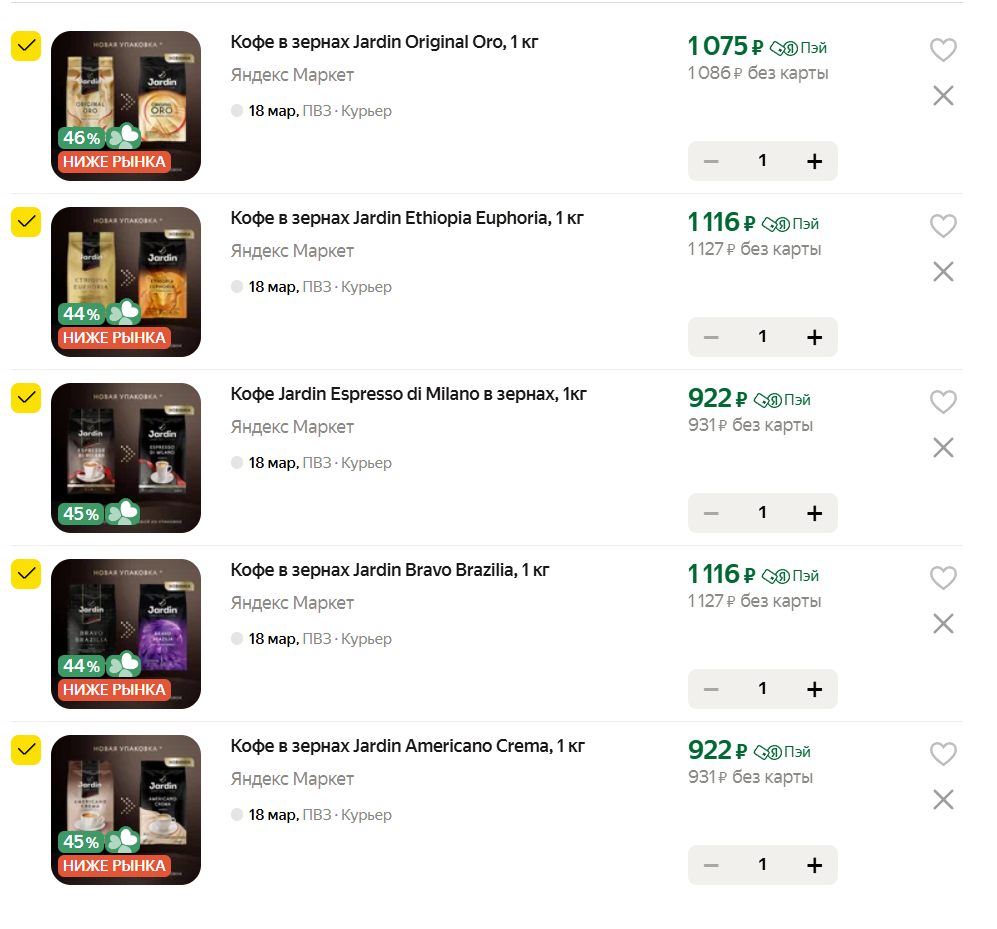This screenshot has width=997, height=929.
Task: Deselect Jardin Espresso di Milano checkbox
Action: click(x=26, y=398)
